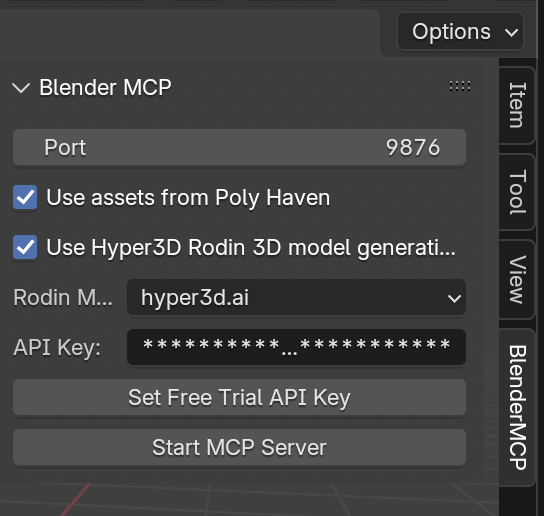Select the BlenderMCP sidebar tab

coord(517,407)
